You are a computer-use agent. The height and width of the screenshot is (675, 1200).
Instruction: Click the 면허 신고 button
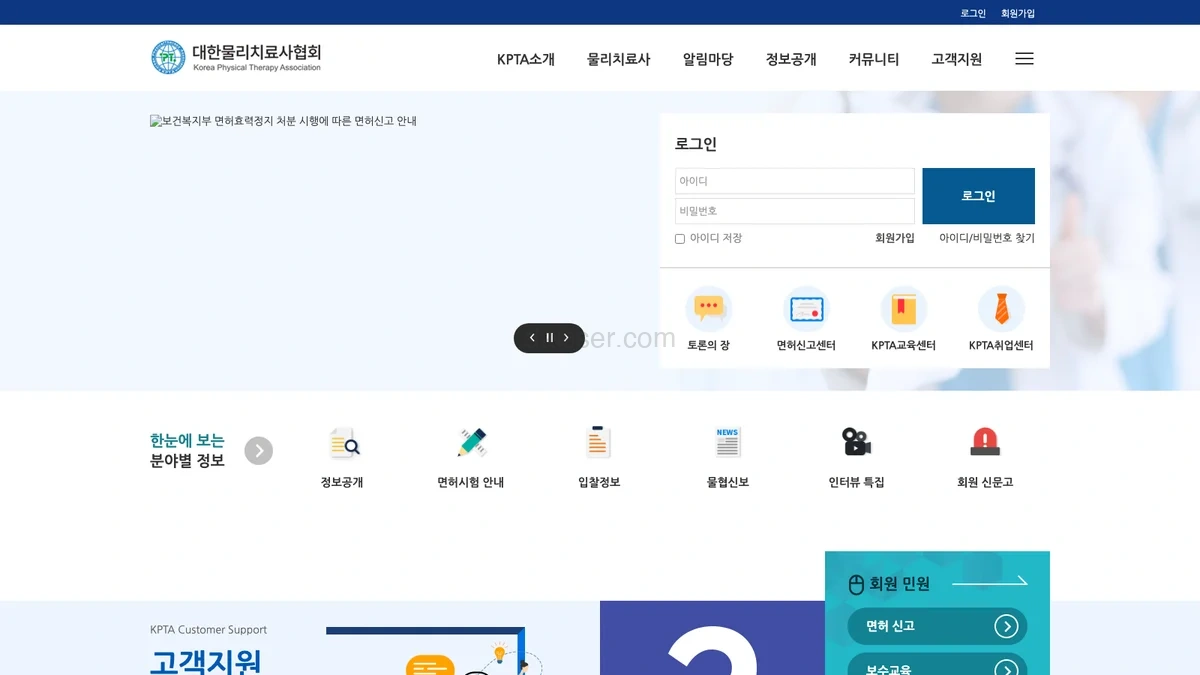coord(937,626)
